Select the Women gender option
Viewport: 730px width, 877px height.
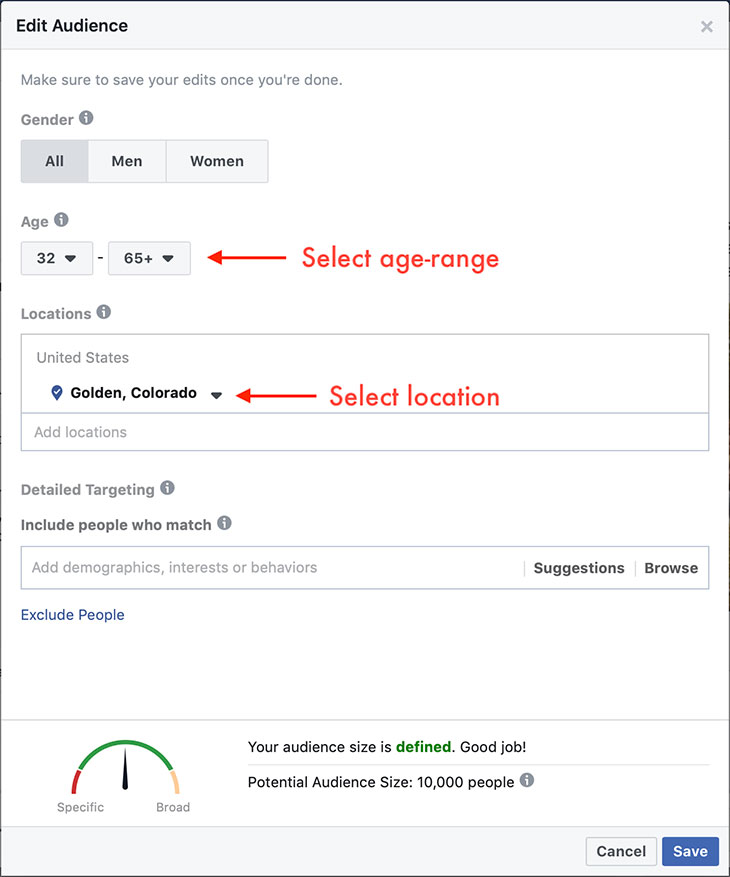pos(217,161)
